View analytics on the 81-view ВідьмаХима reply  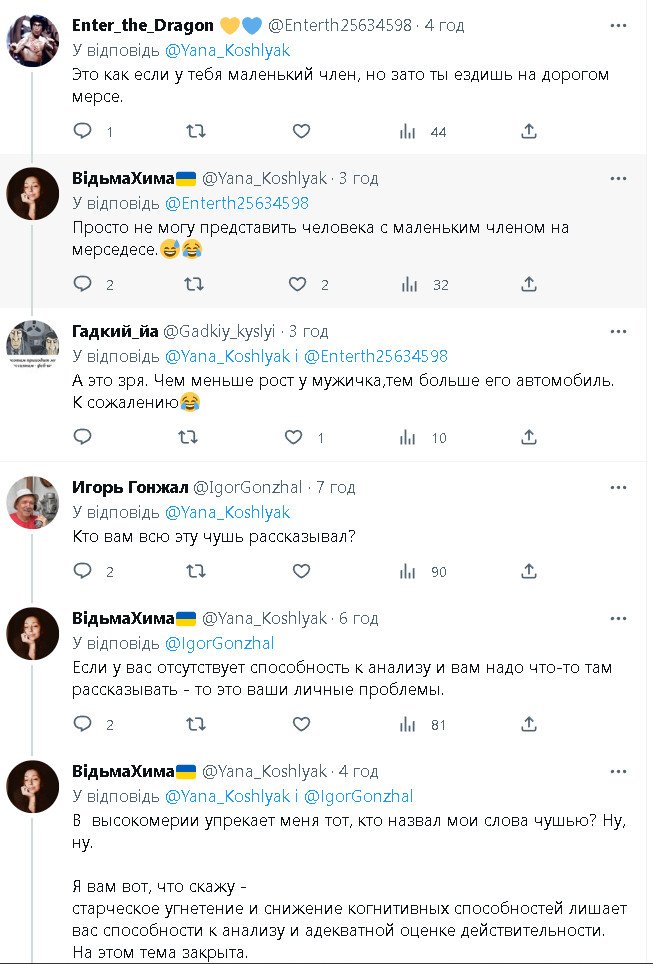click(408, 724)
